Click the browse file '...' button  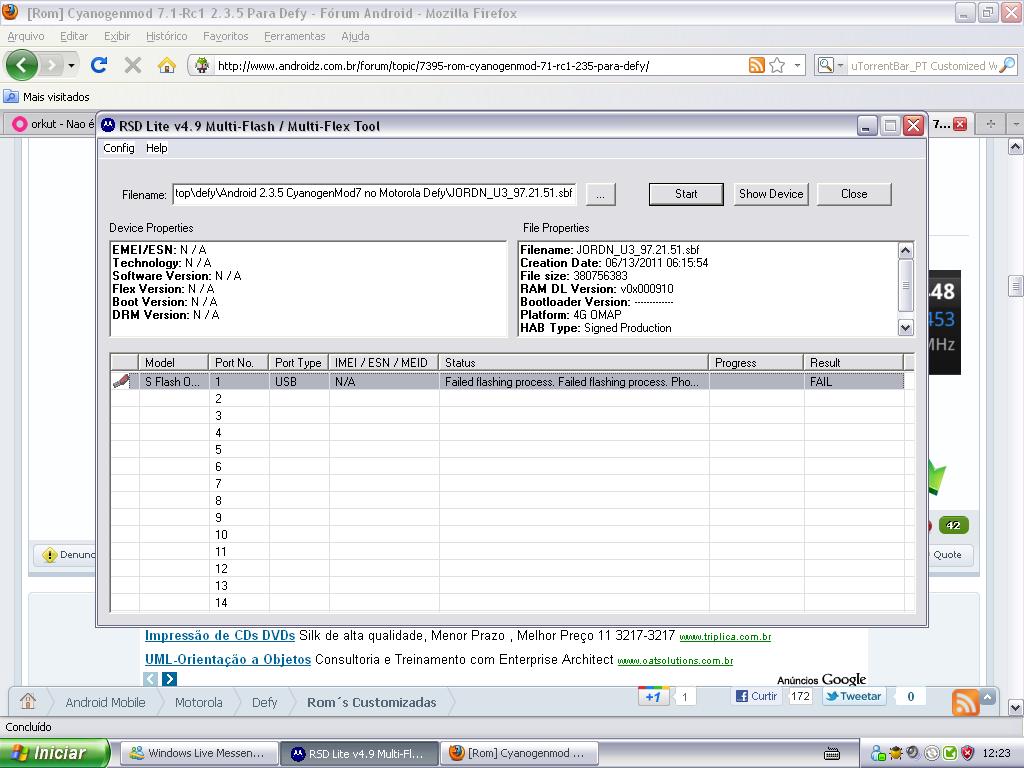tap(601, 195)
